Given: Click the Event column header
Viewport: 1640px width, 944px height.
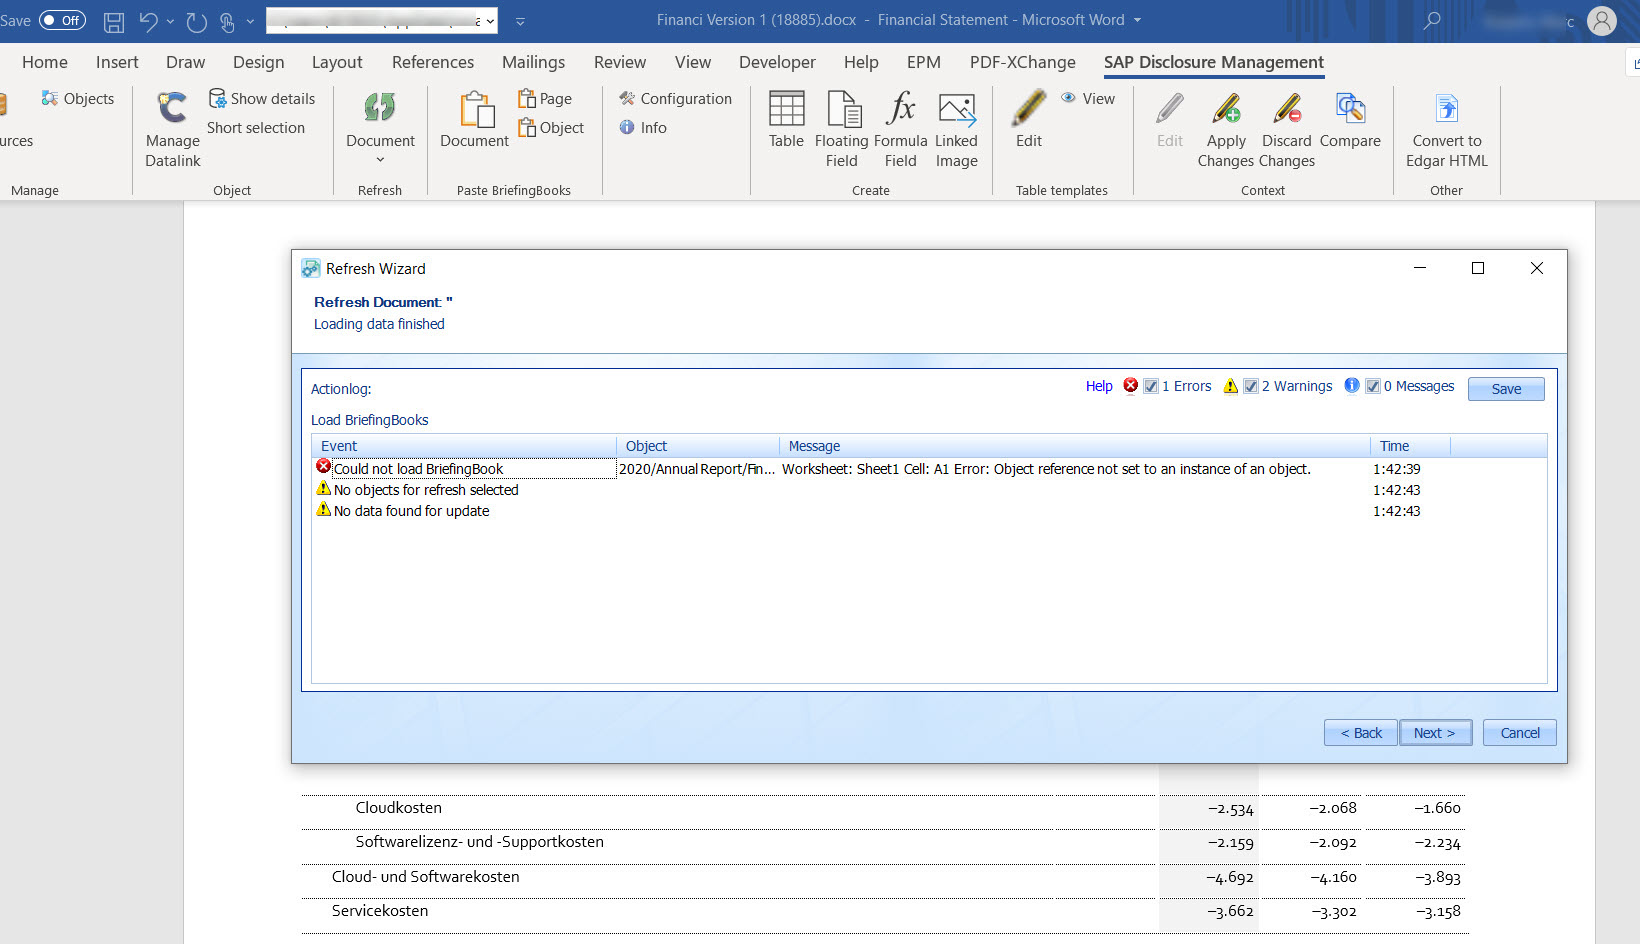Looking at the screenshot, I should (x=464, y=446).
